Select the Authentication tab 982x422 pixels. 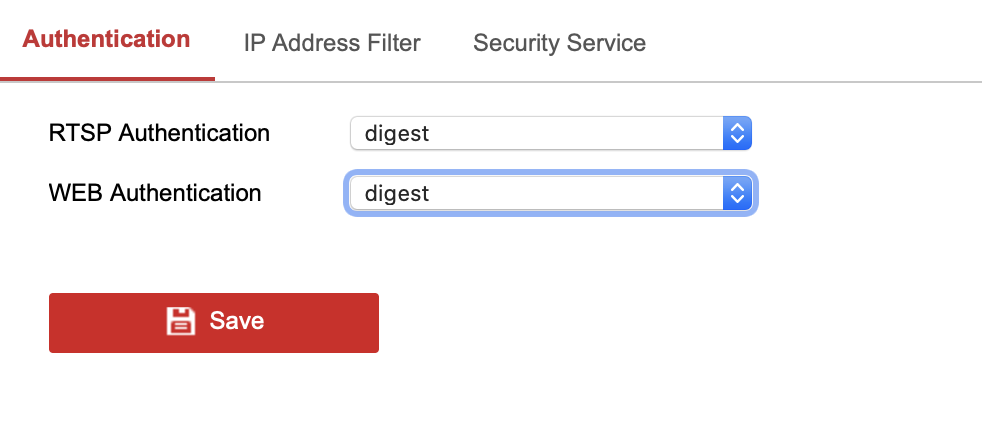106,40
